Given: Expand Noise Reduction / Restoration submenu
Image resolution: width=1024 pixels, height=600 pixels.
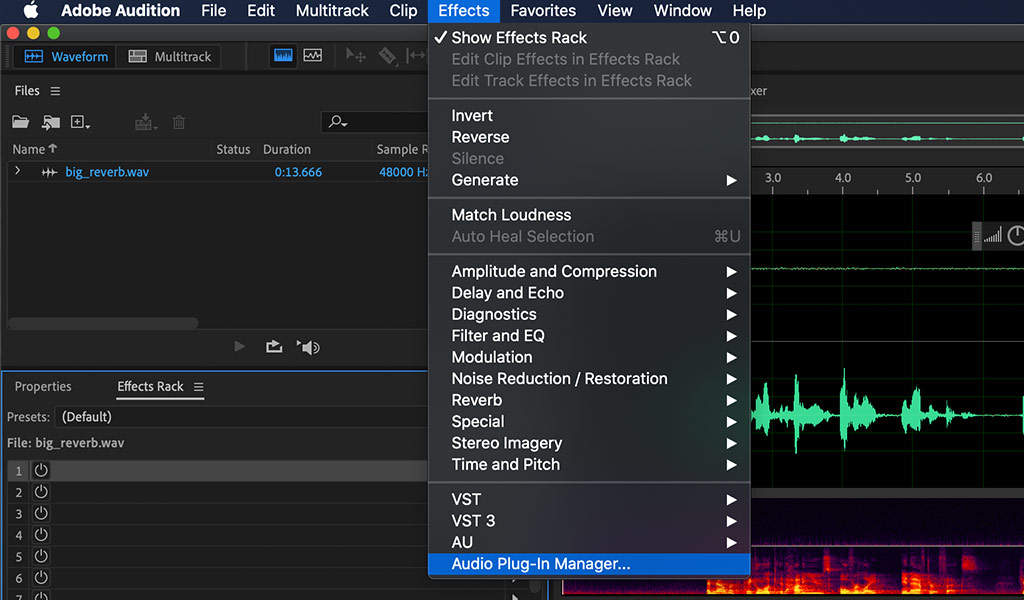Looking at the screenshot, I should coord(588,379).
